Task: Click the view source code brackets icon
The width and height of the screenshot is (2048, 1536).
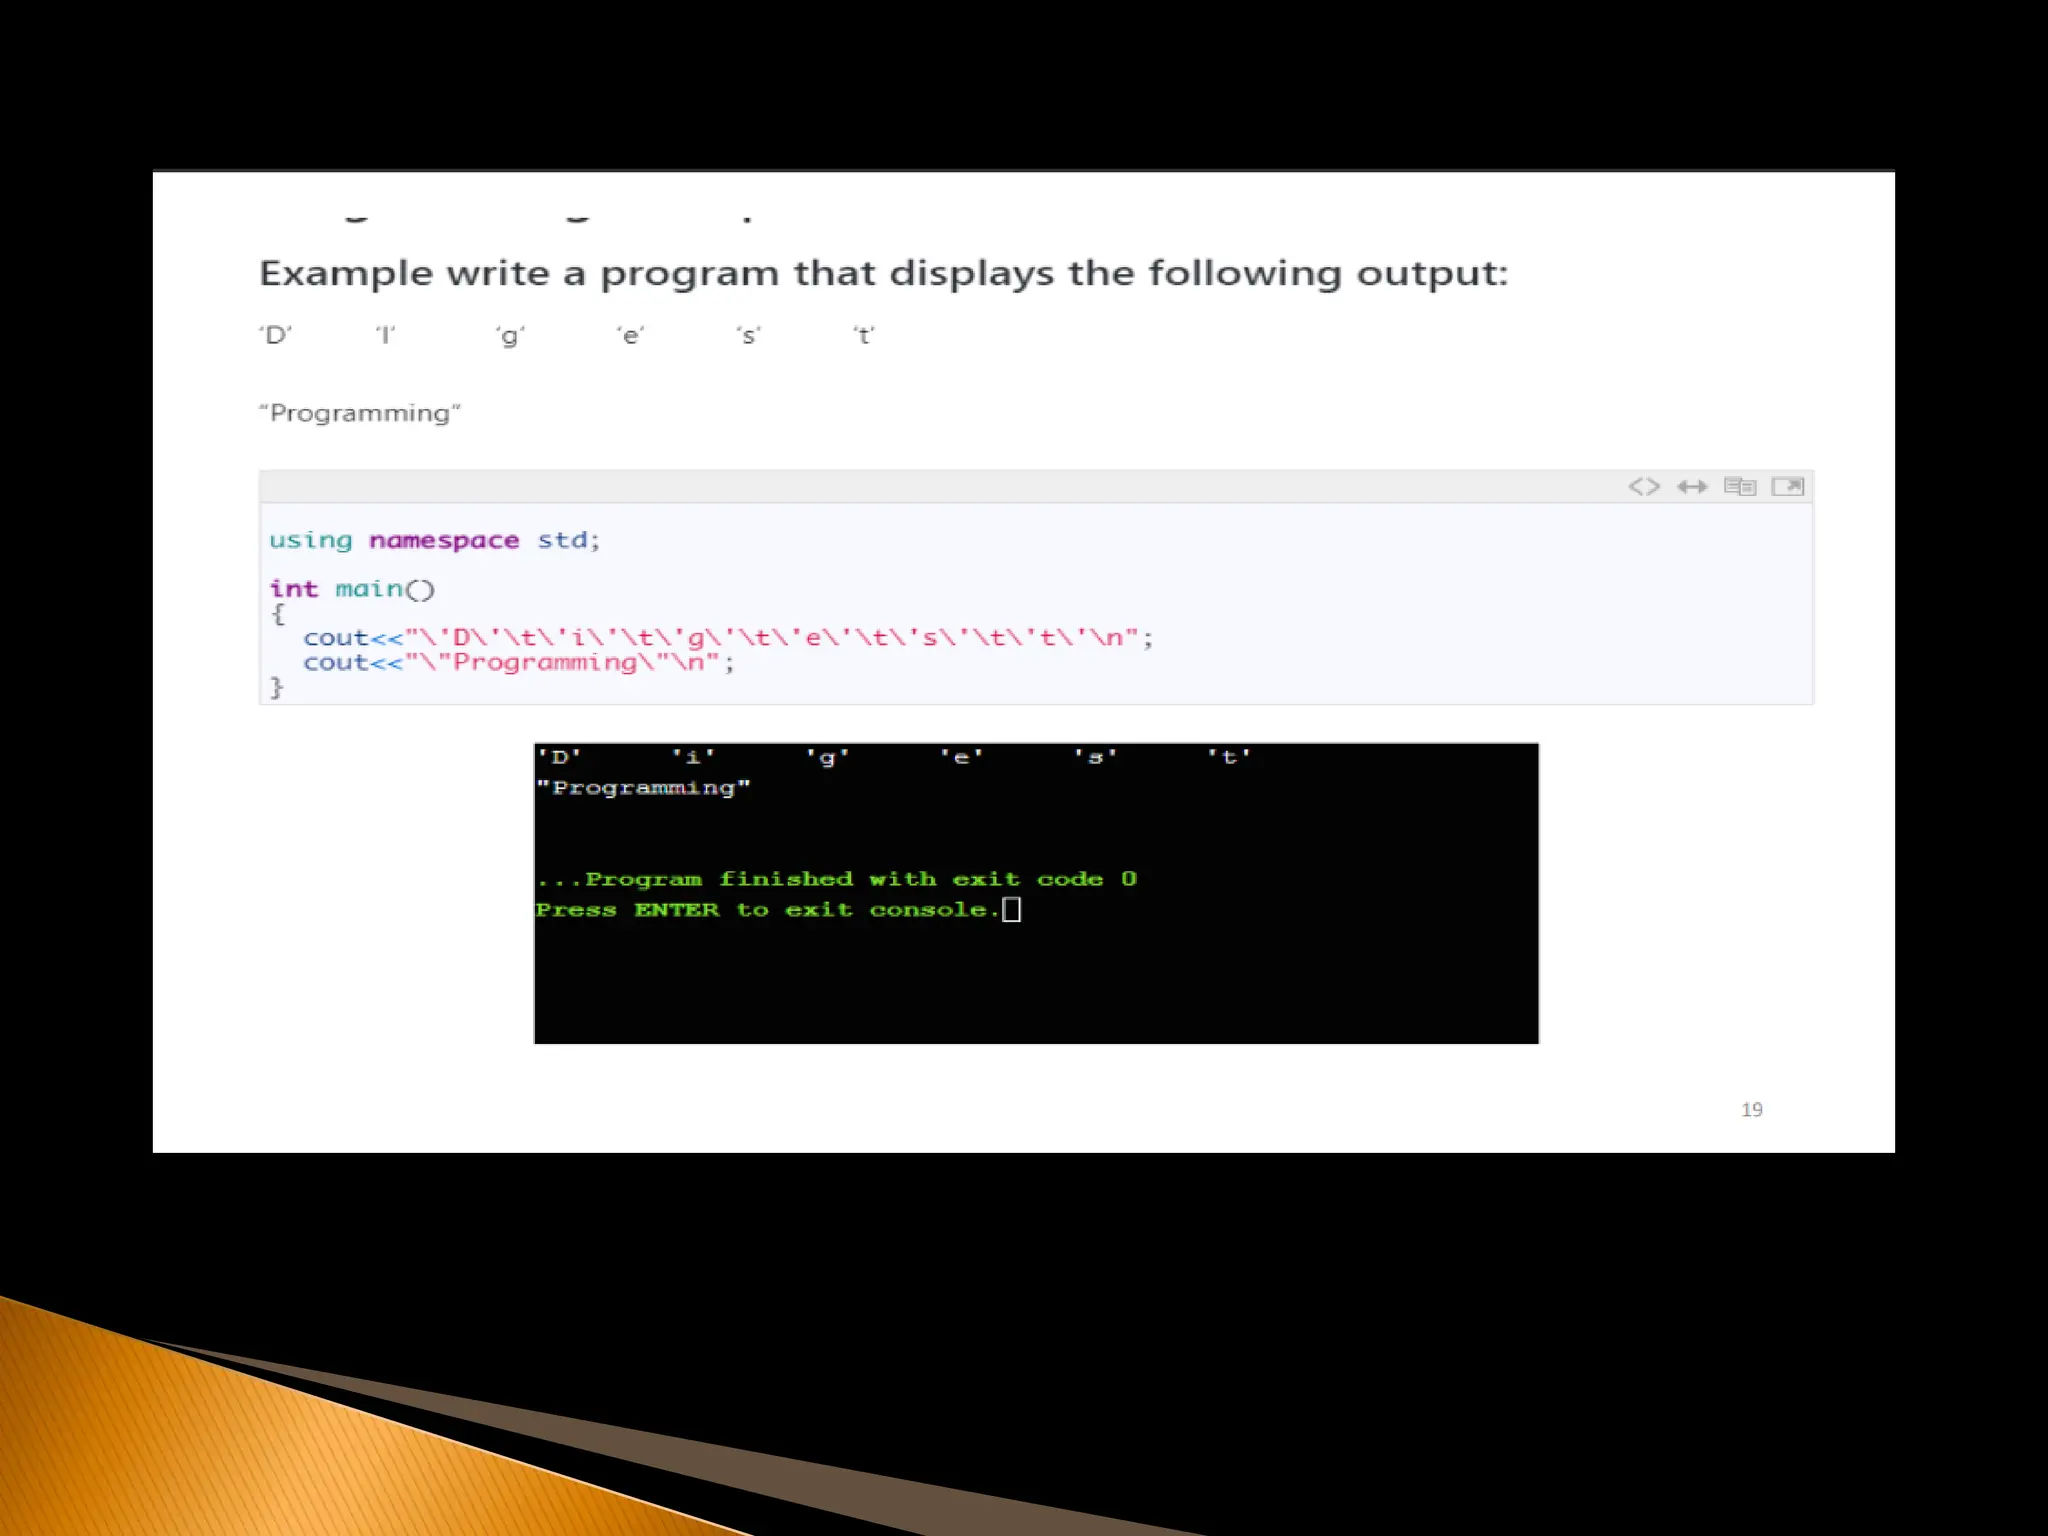Action: (1644, 486)
